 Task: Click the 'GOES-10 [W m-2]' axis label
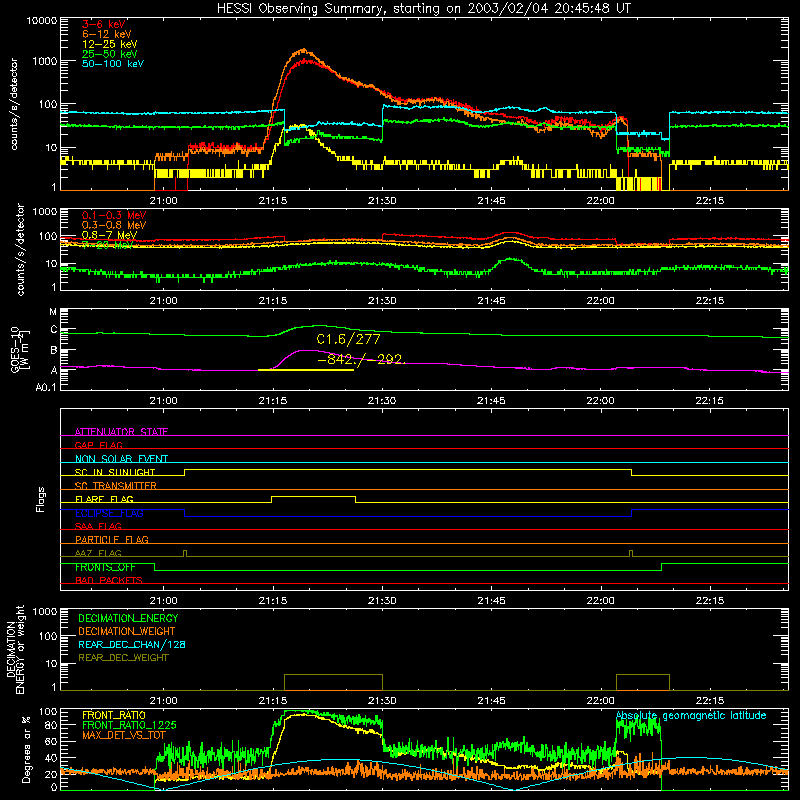click(x=20, y=350)
